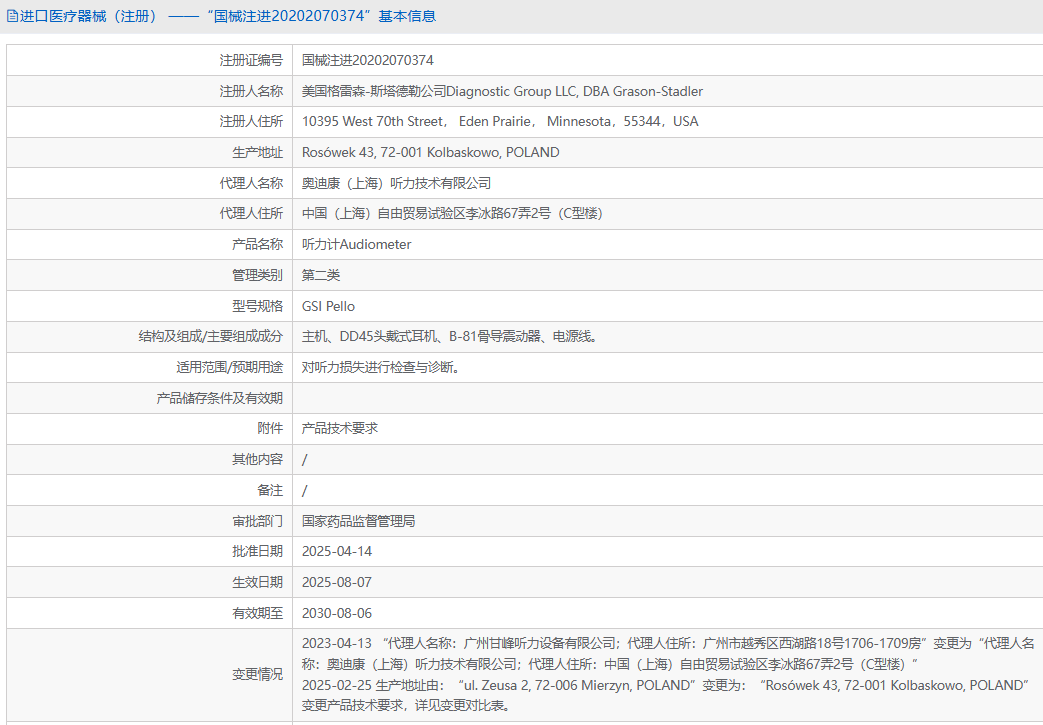Viewport: 1043px width, 725px height.
Task: Open the '产品技术要求' attachment
Action: pyautogui.click(x=340, y=428)
